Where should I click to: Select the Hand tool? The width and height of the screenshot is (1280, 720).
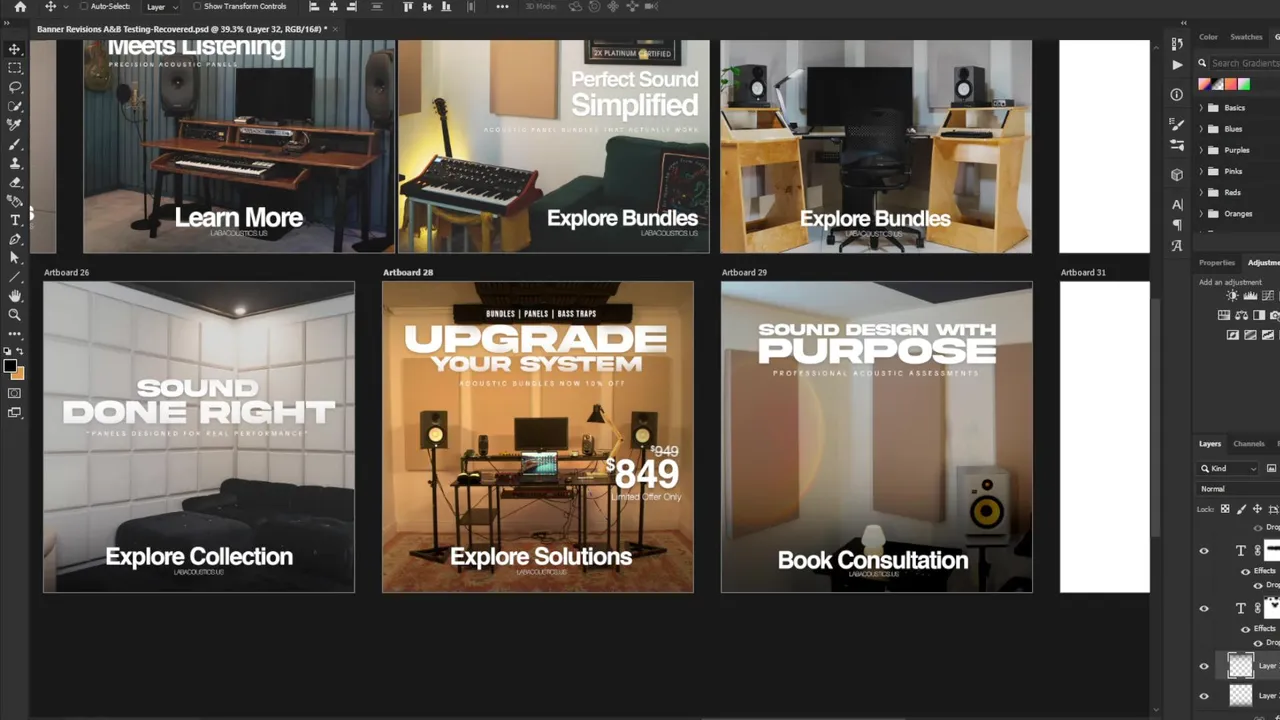click(x=14, y=296)
